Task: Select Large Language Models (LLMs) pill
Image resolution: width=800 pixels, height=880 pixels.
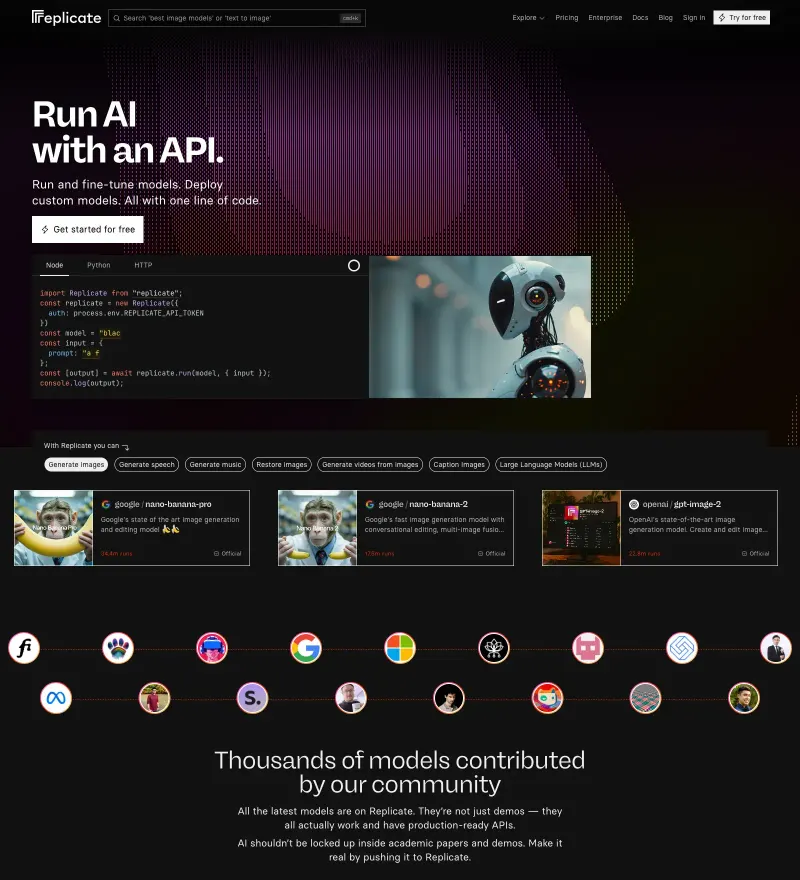Action: pos(551,465)
